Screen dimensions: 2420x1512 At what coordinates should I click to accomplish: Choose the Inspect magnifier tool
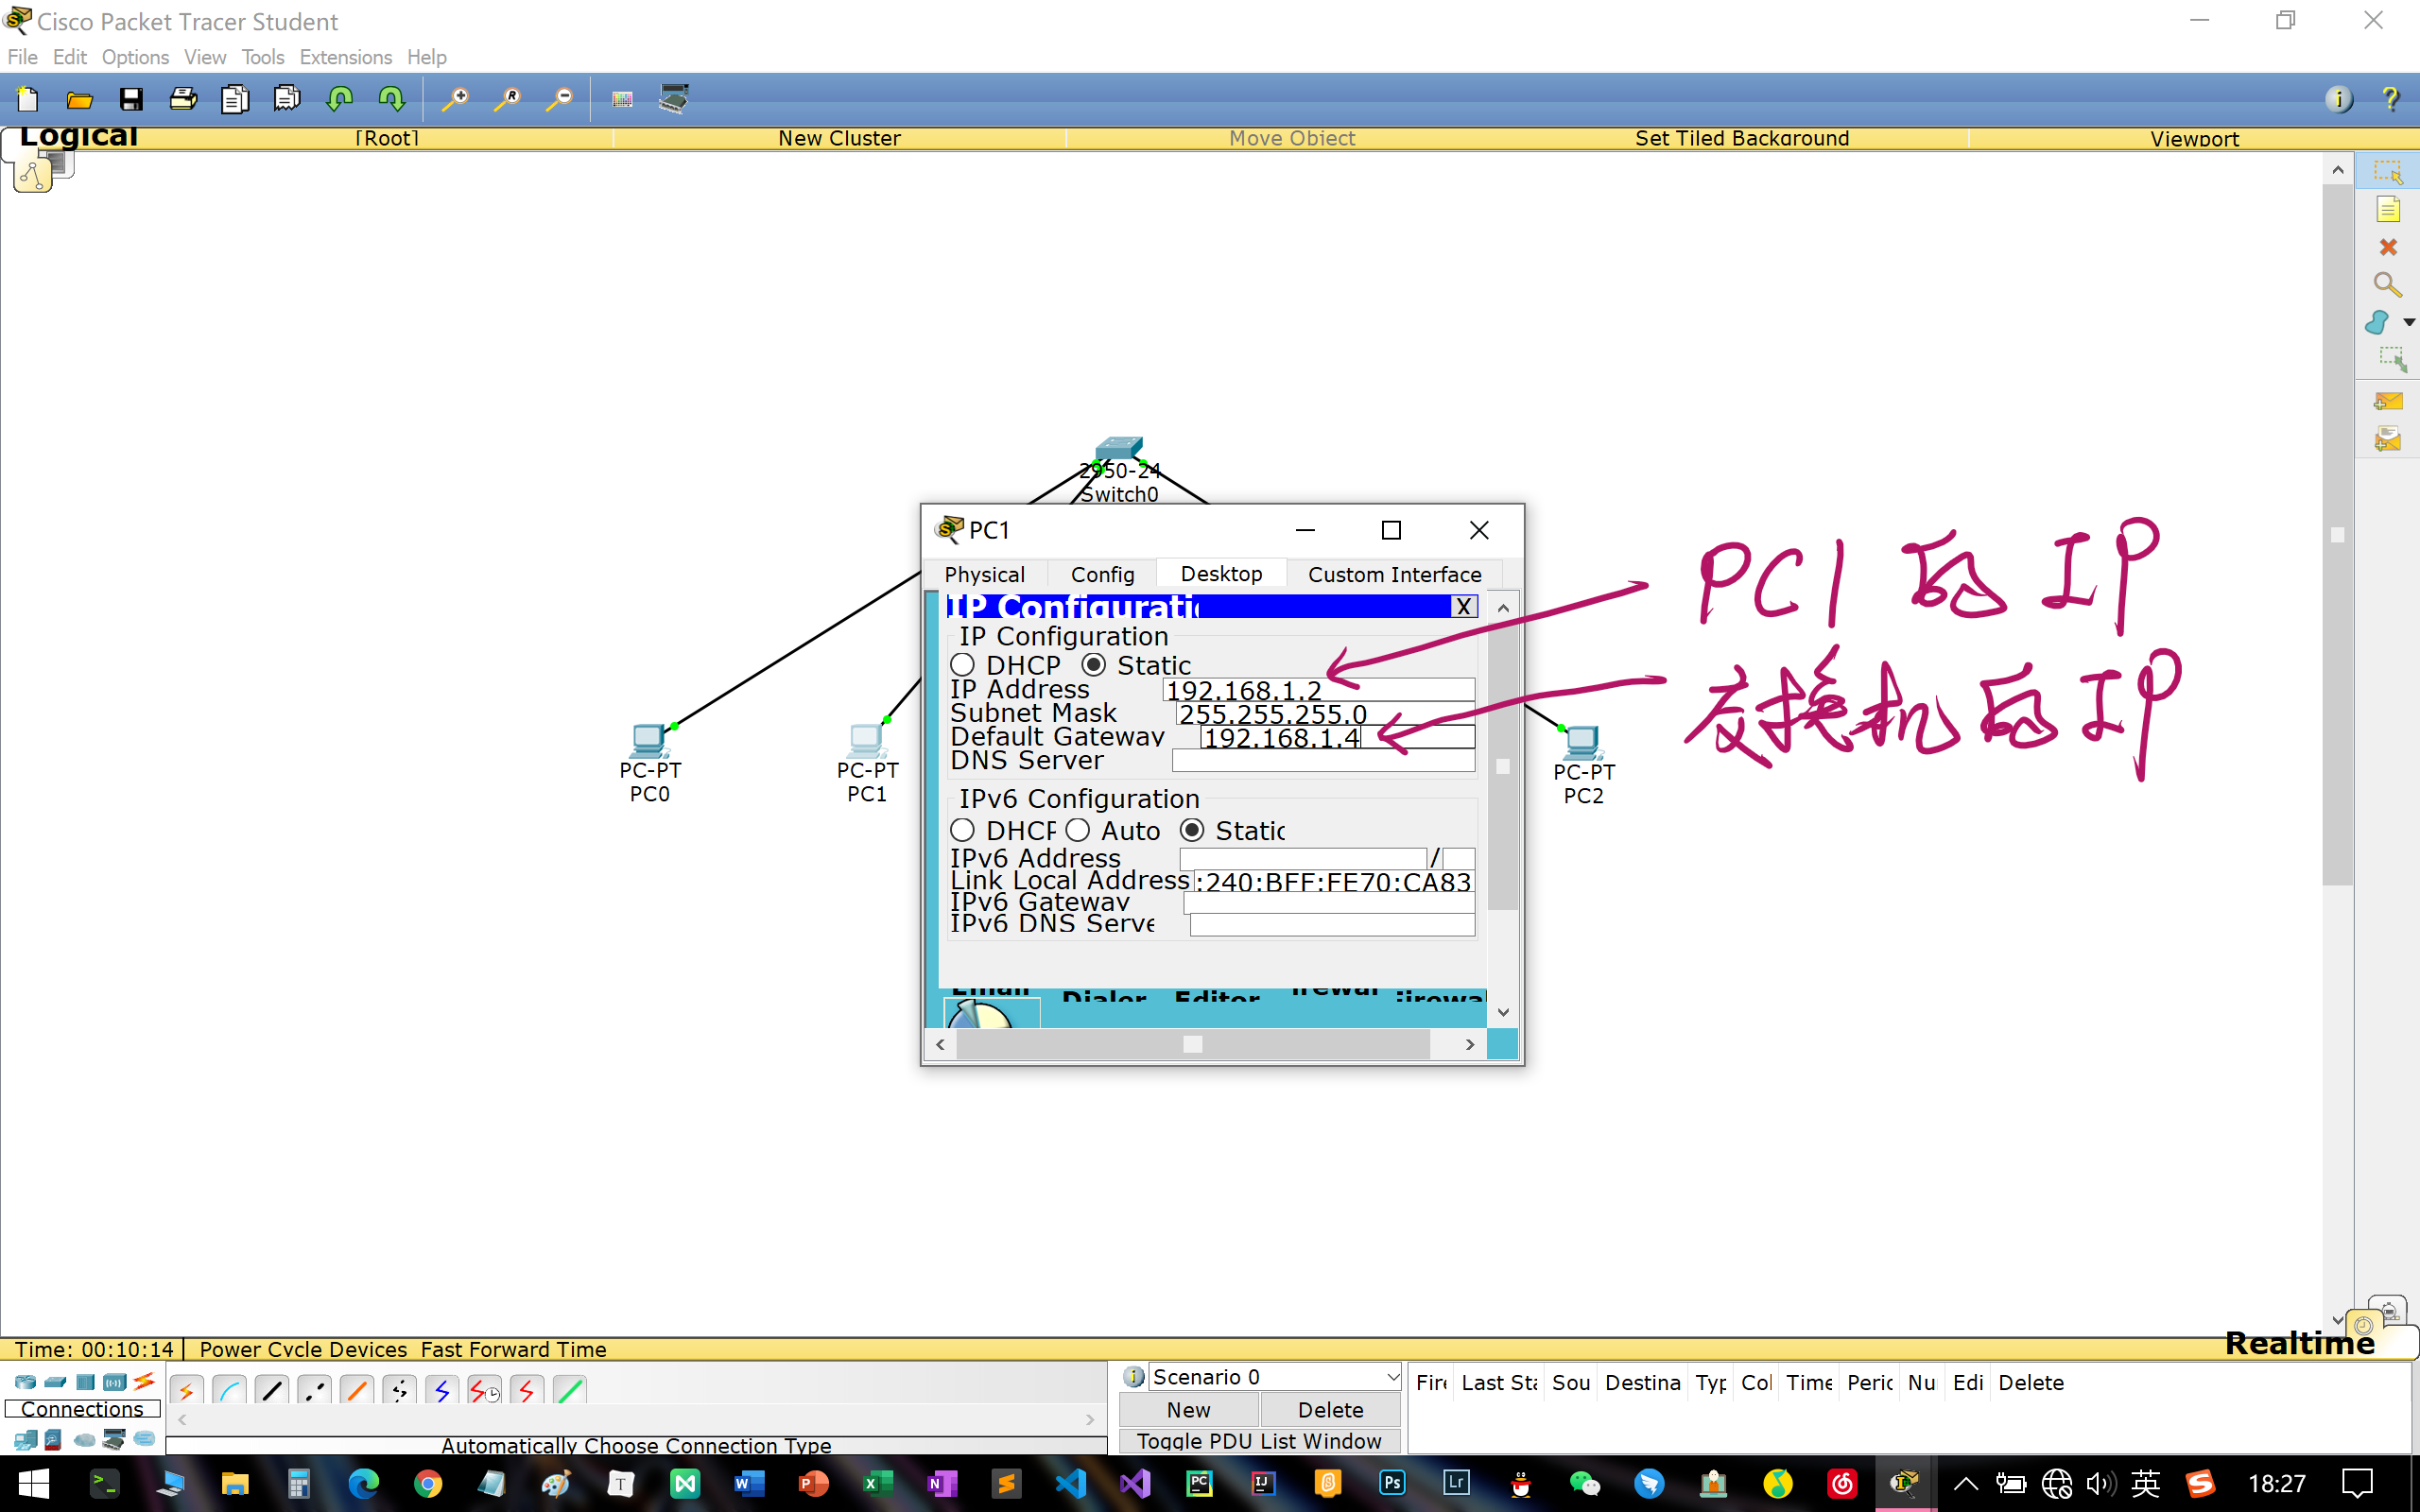[x=2388, y=285]
